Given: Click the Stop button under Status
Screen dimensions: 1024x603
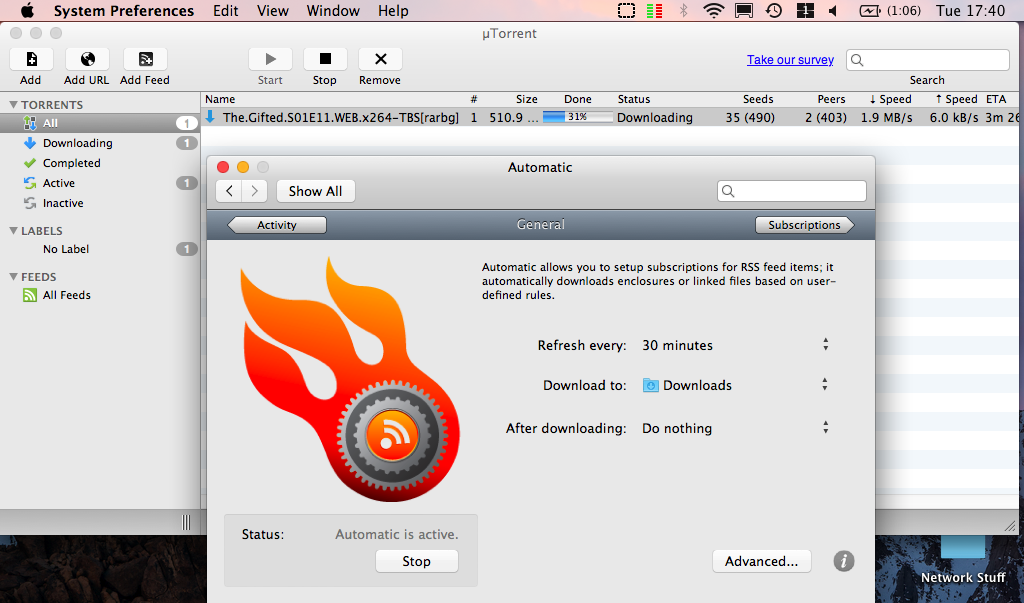Looking at the screenshot, I should [417, 561].
